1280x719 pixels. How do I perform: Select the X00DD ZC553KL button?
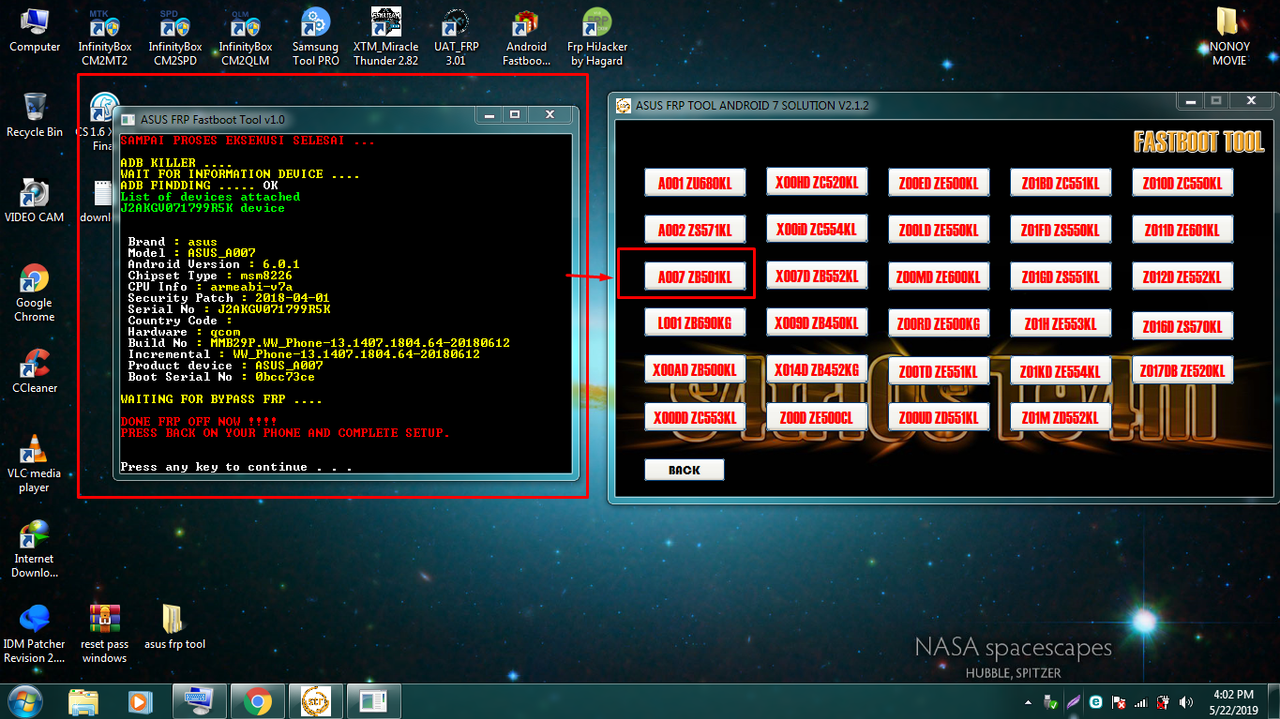pos(694,417)
